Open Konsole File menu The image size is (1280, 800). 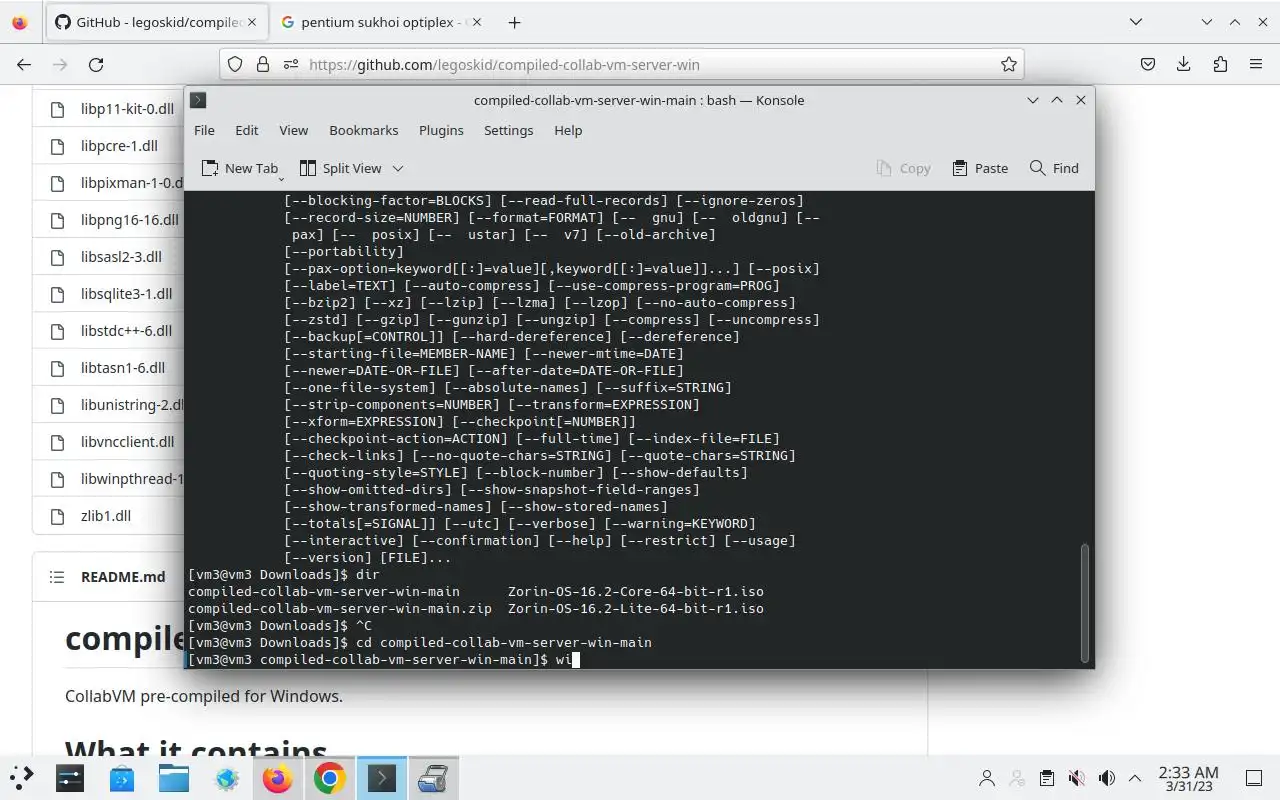[x=204, y=130]
